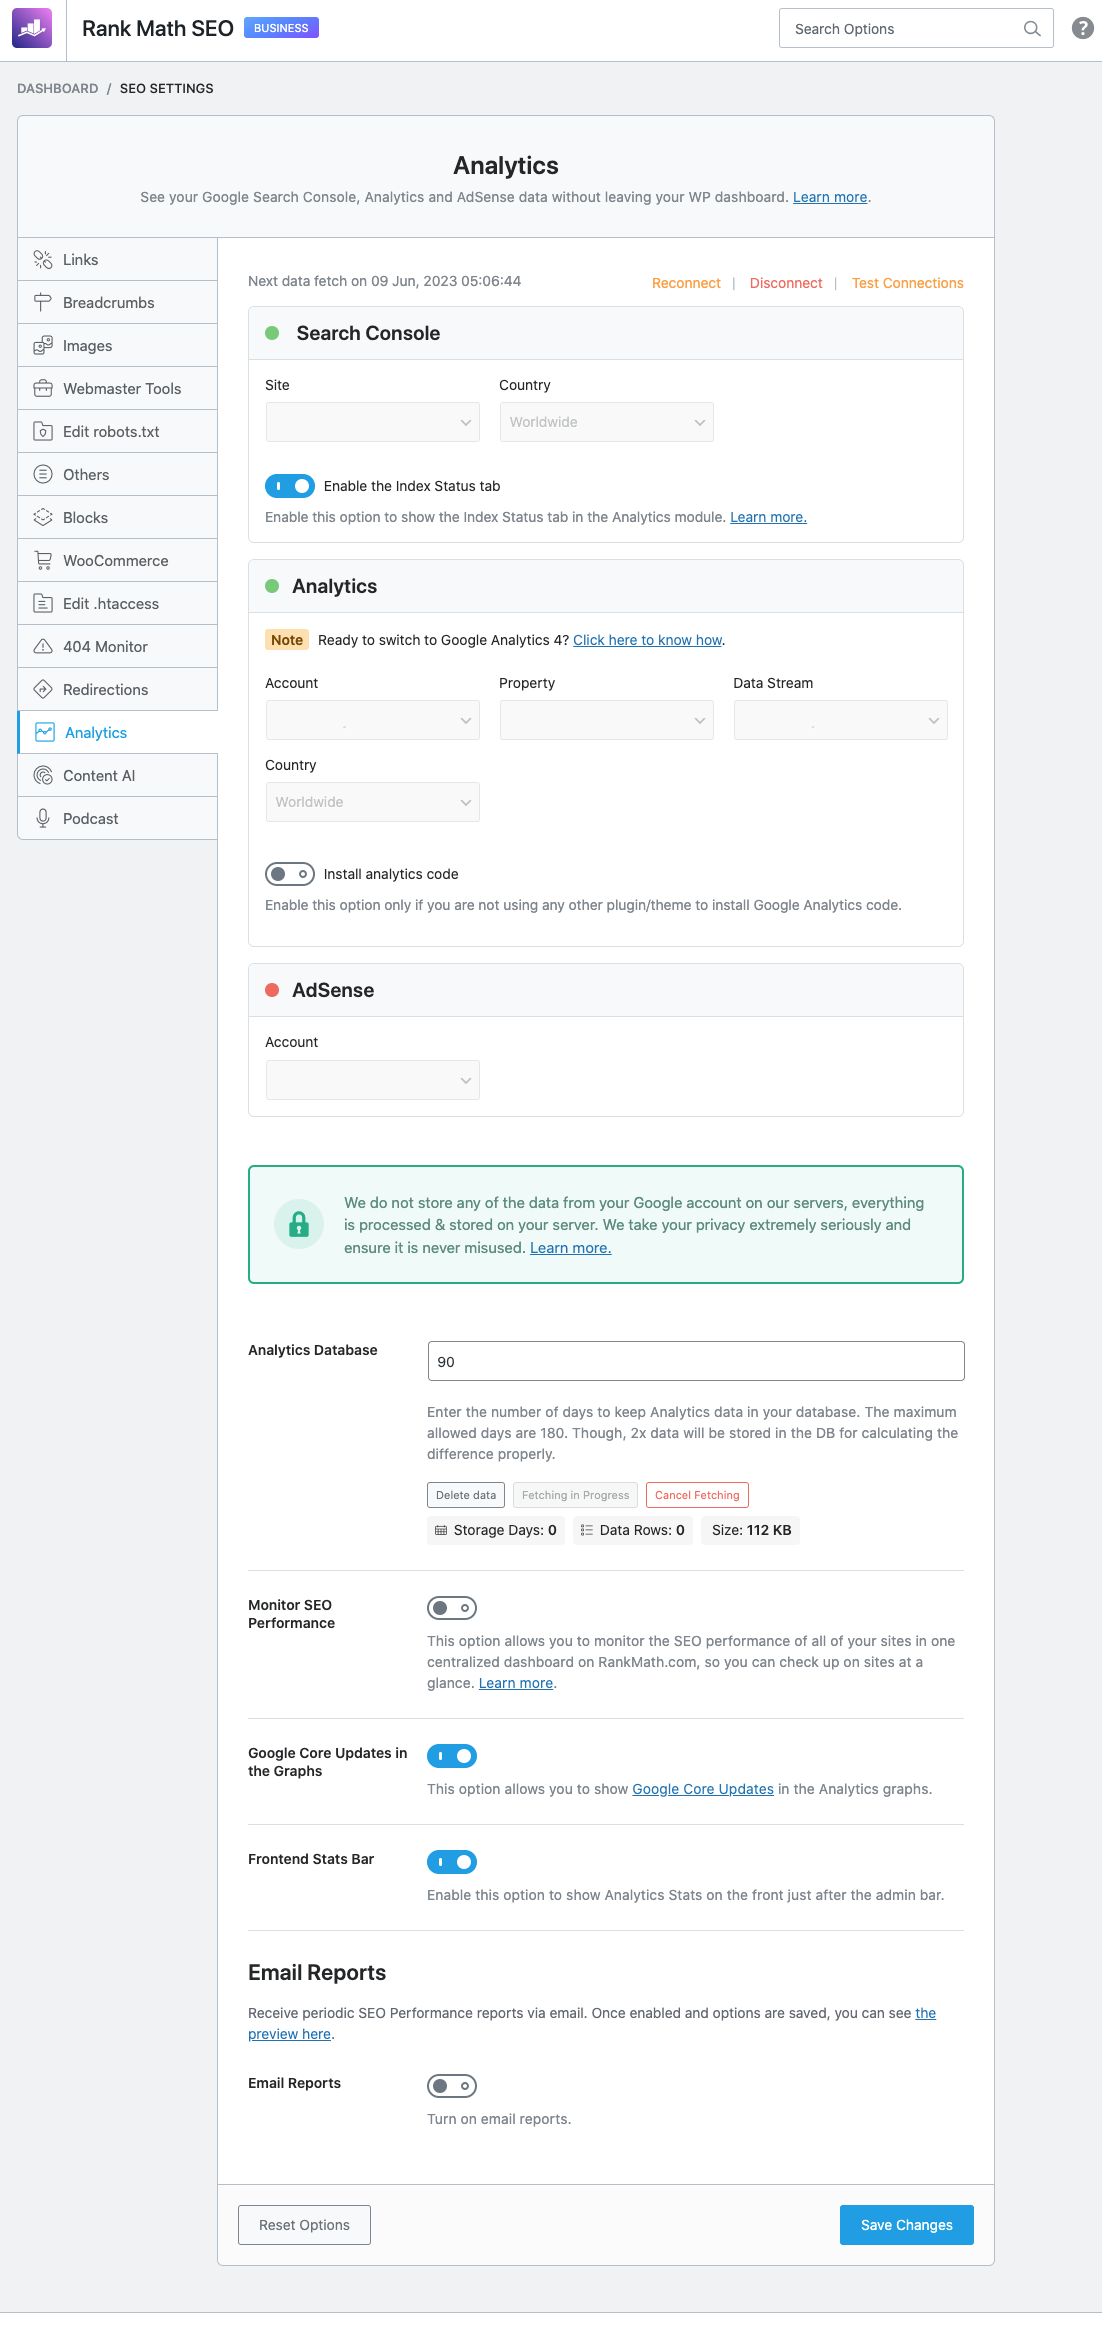Click the Fetching in Progress button

tap(575, 1495)
